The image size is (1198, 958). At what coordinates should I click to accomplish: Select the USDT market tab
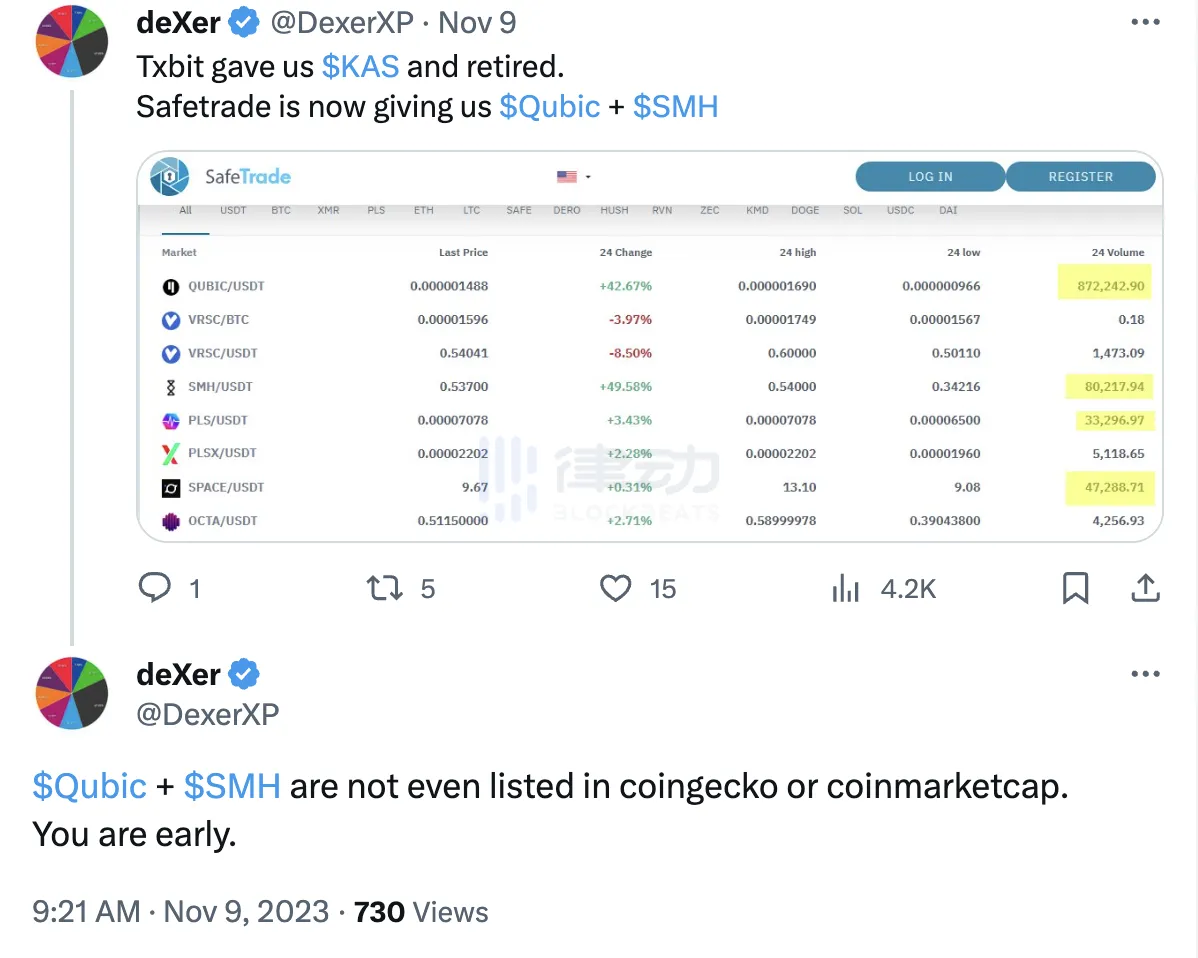coord(233,211)
